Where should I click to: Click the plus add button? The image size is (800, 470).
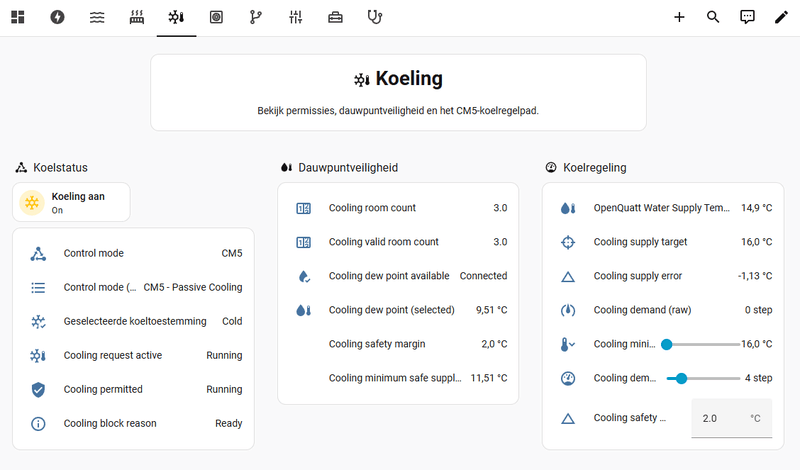point(679,17)
